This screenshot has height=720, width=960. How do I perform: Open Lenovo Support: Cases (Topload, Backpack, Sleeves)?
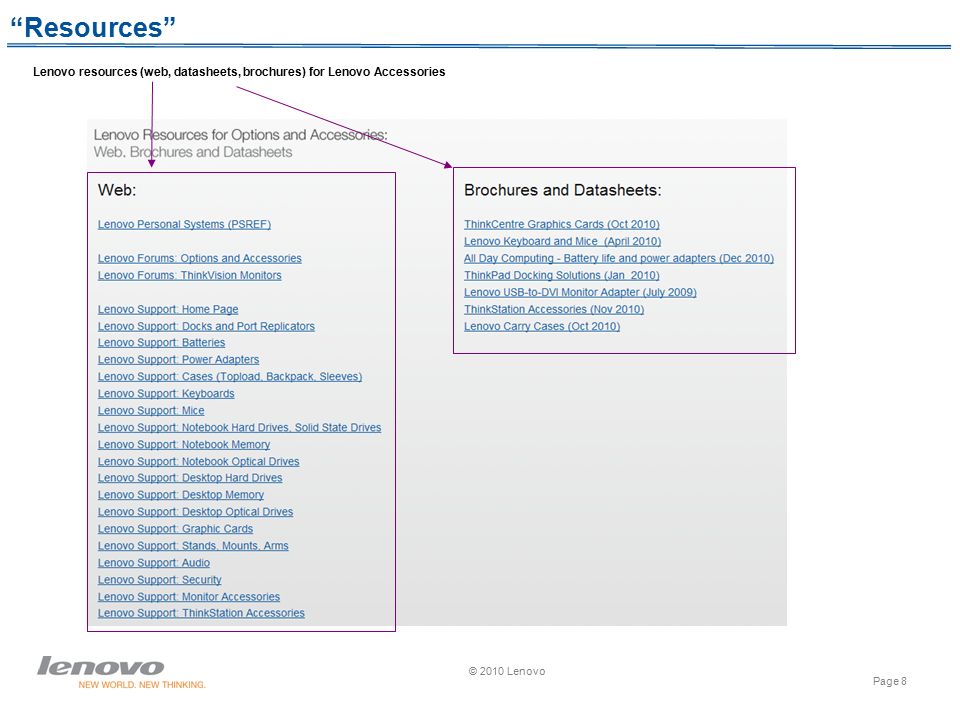pos(230,377)
